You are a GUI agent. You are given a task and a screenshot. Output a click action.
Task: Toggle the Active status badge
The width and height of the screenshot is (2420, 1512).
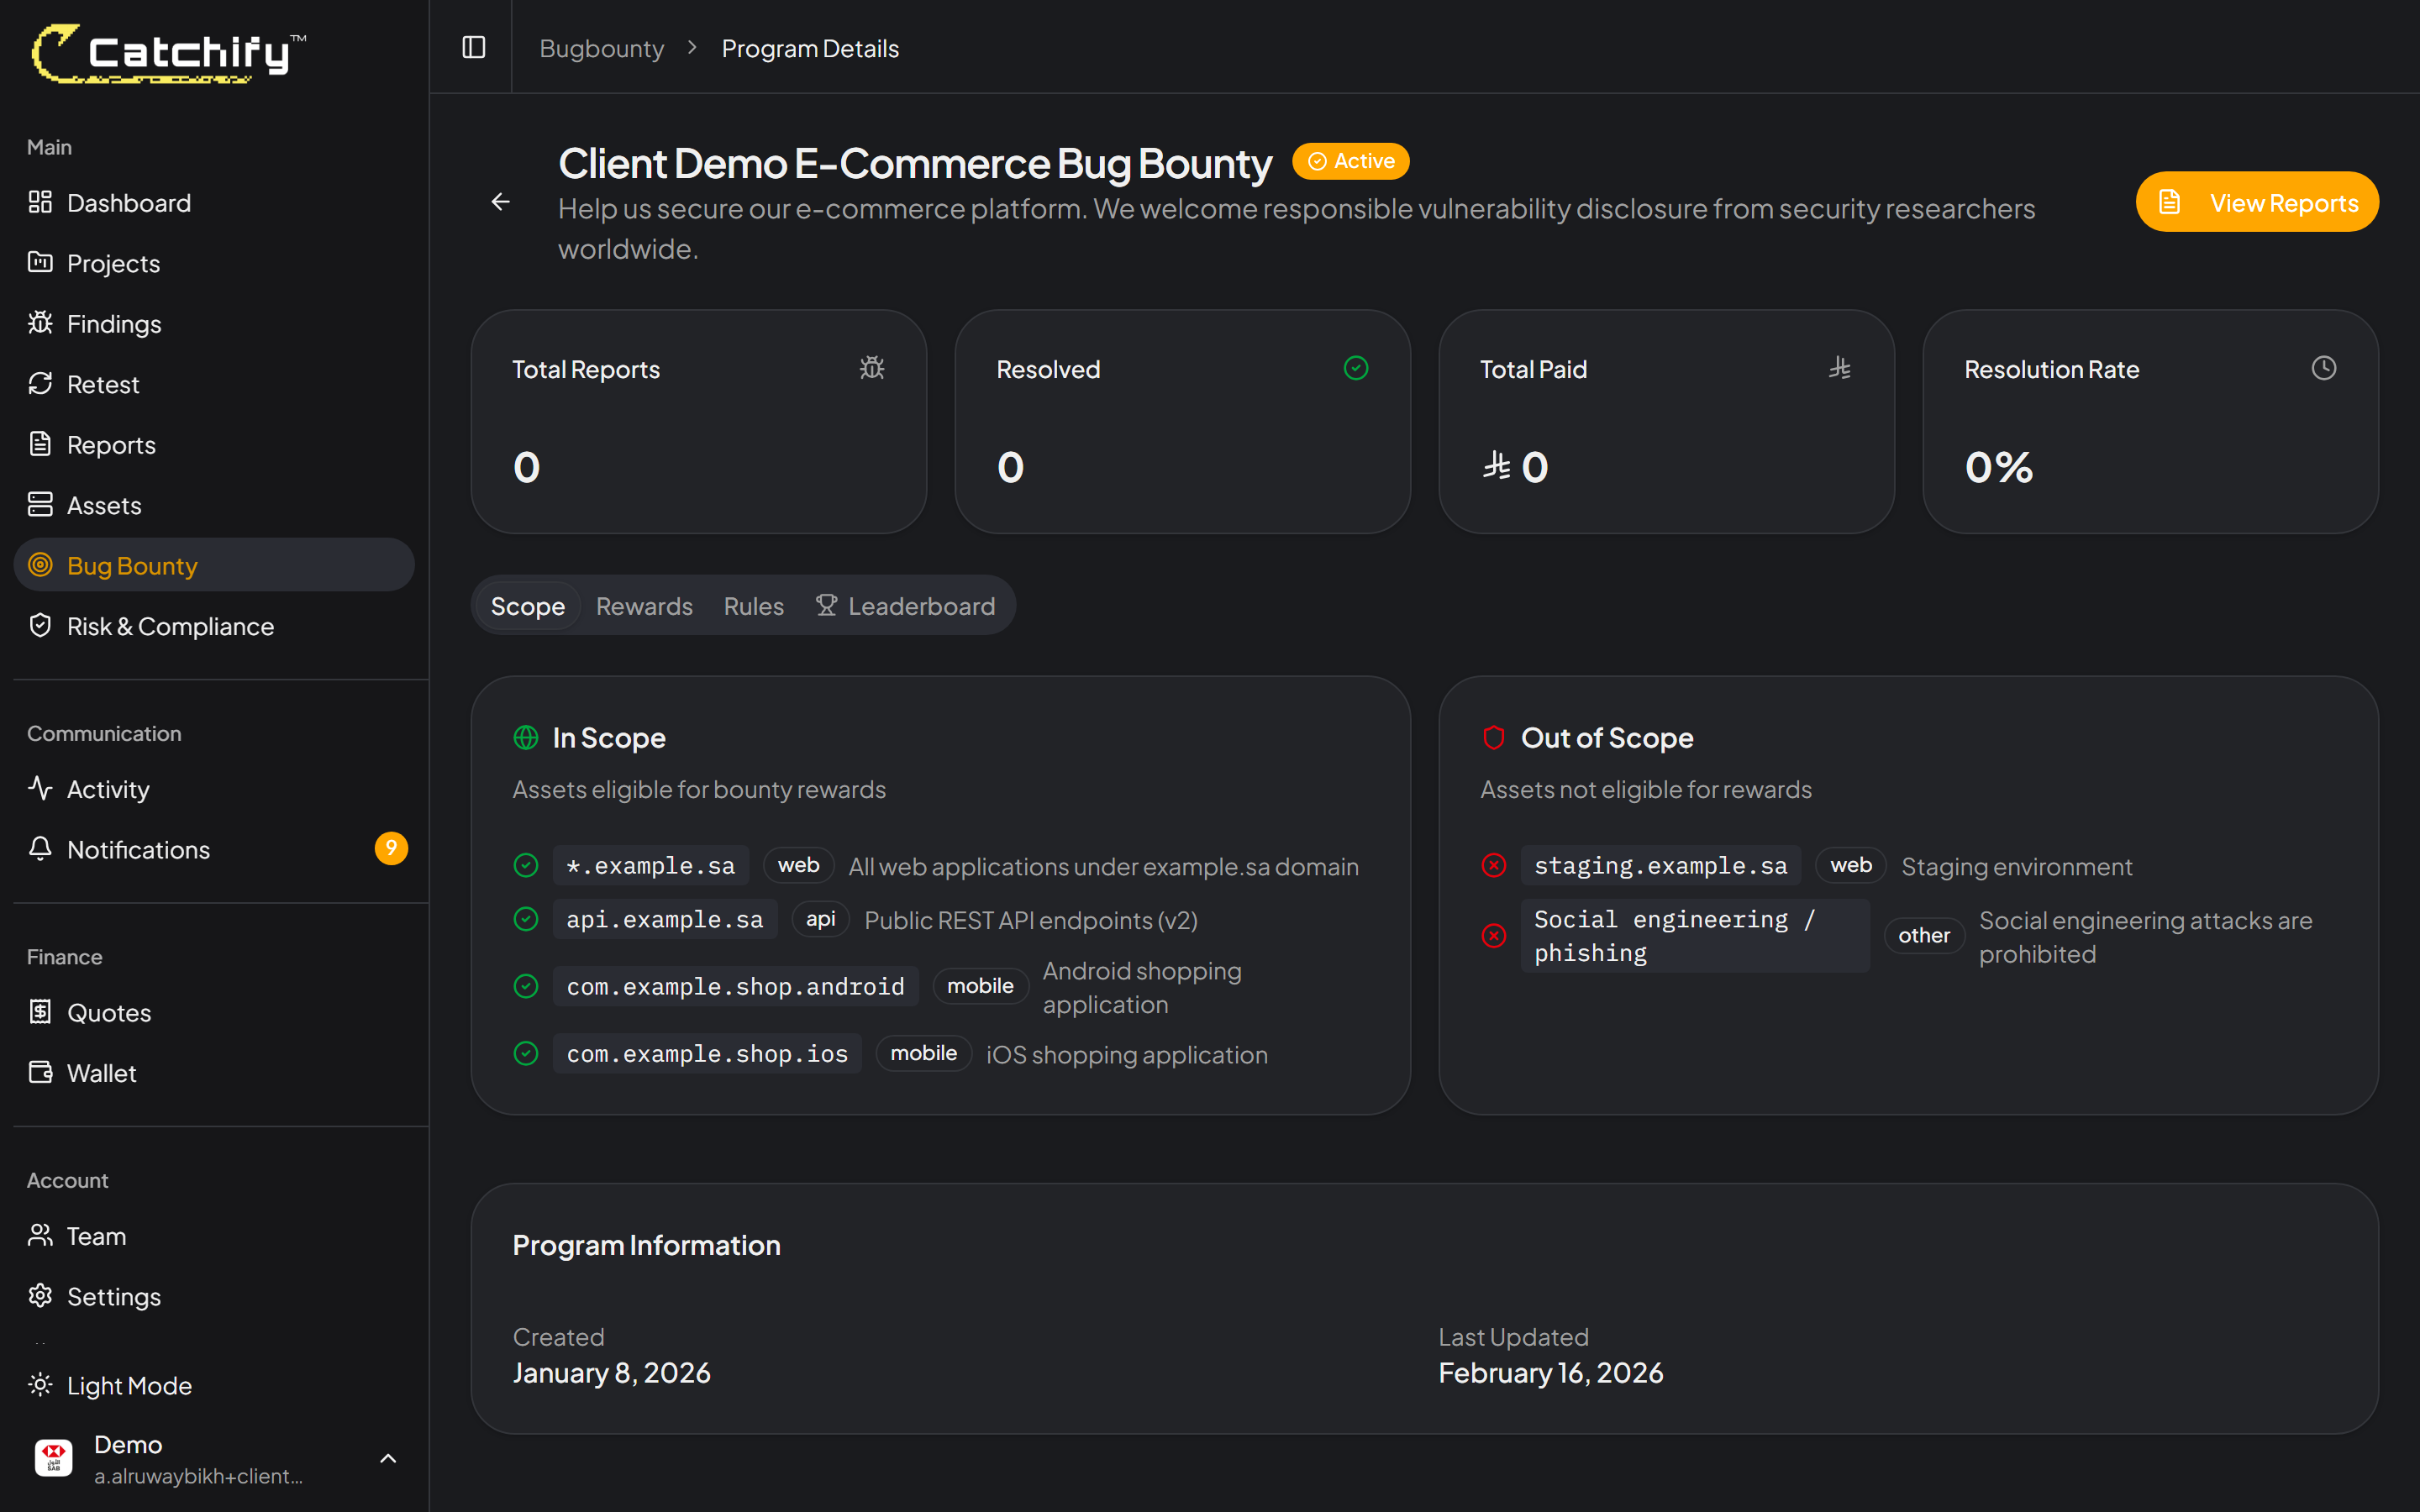click(x=1351, y=160)
